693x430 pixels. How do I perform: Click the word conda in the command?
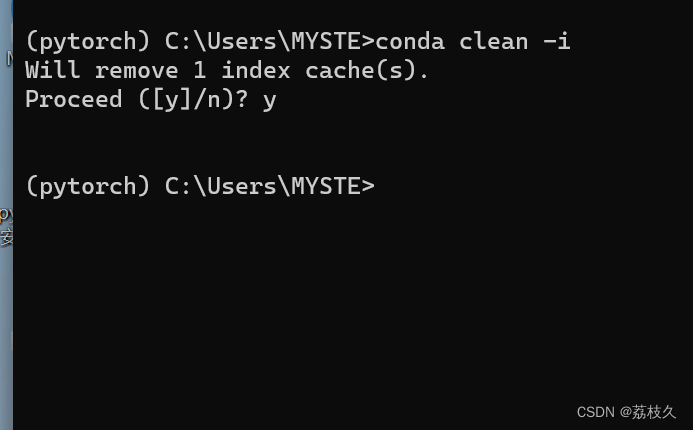coord(410,42)
